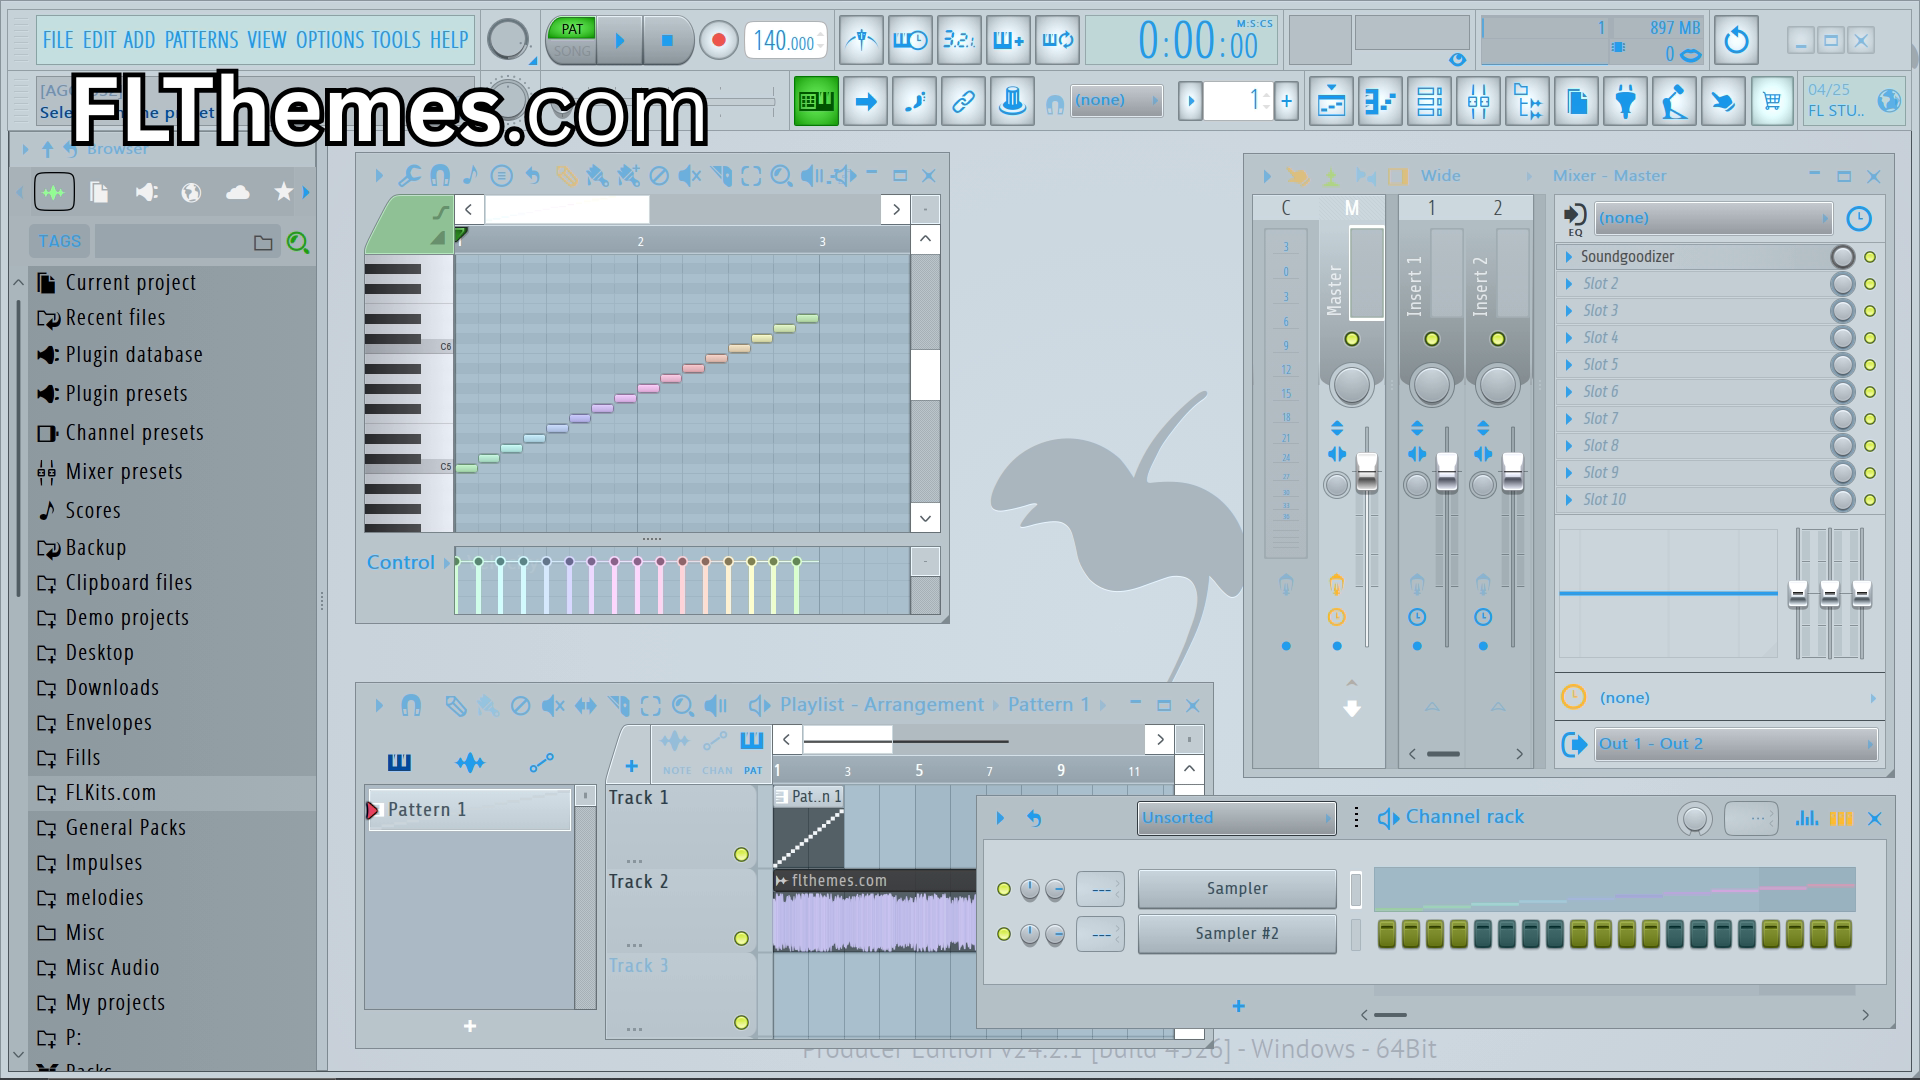The width and height of the screenshot is (1920, 1080).
Task: Open the snap selector dropdown showing (none)
Action: pyautogui.click(x=1116, y=100)
